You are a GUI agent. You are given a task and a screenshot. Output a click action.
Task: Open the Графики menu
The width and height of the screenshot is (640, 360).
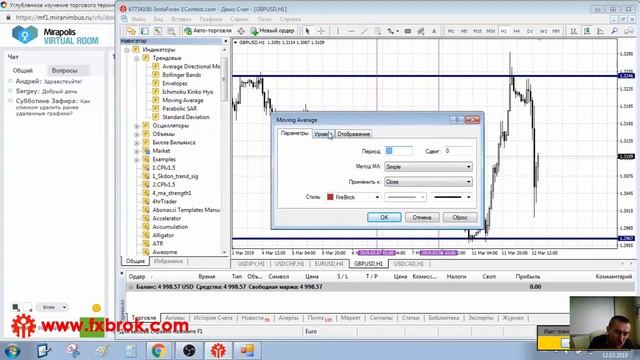point(211,19)
